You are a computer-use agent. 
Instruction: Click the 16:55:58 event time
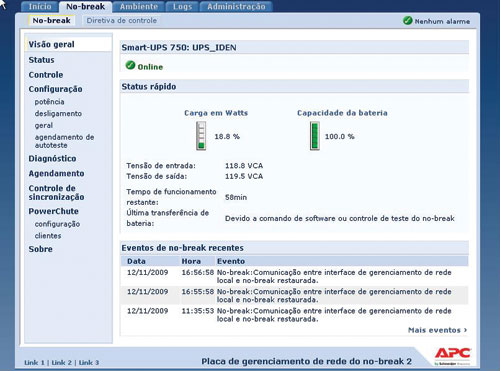pyautogui.click(x=198, y=292)
